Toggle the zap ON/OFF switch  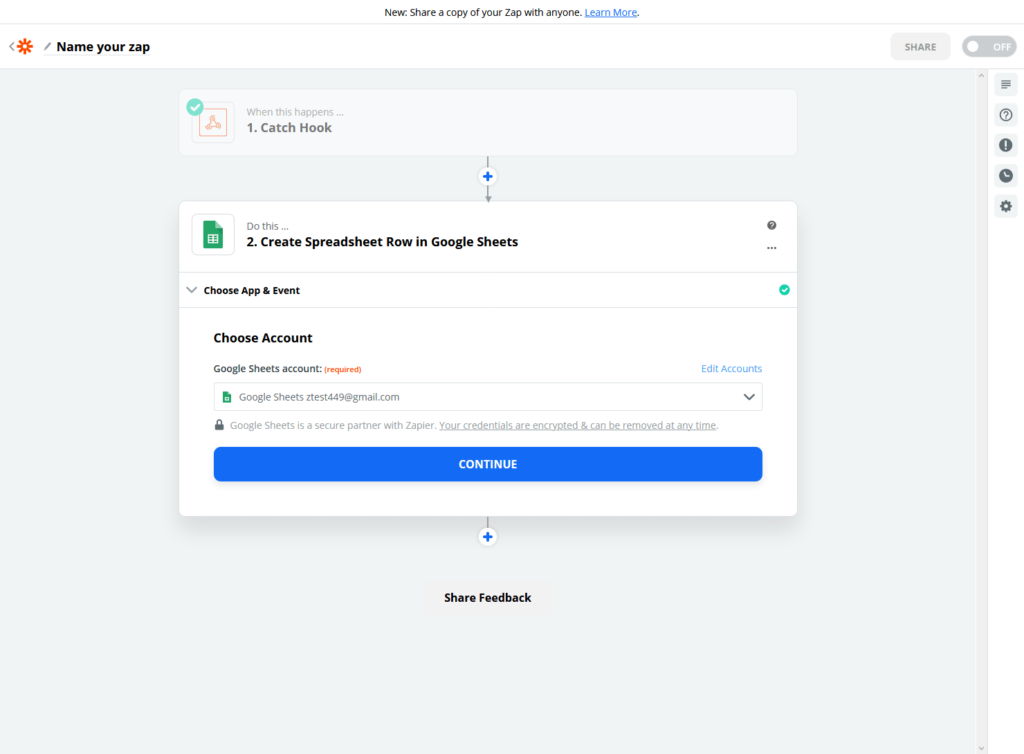[x=989, y=46]
